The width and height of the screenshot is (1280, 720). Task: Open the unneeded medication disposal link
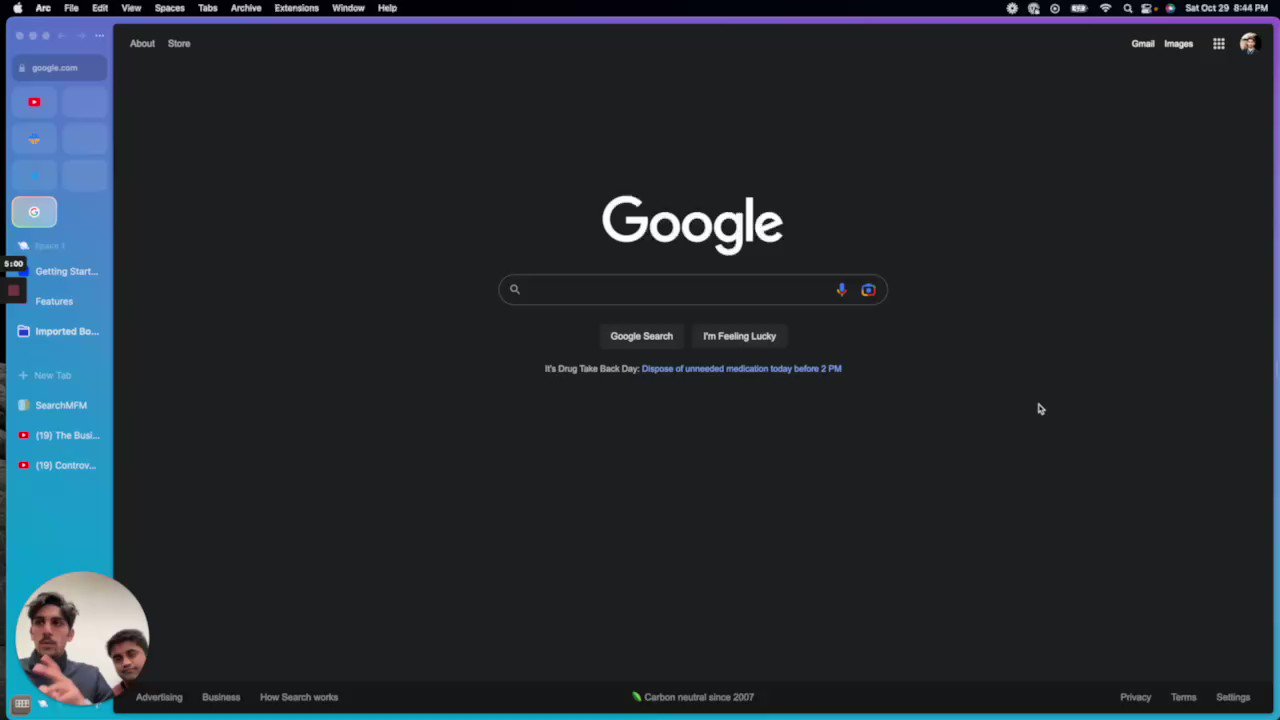[741, 369]
